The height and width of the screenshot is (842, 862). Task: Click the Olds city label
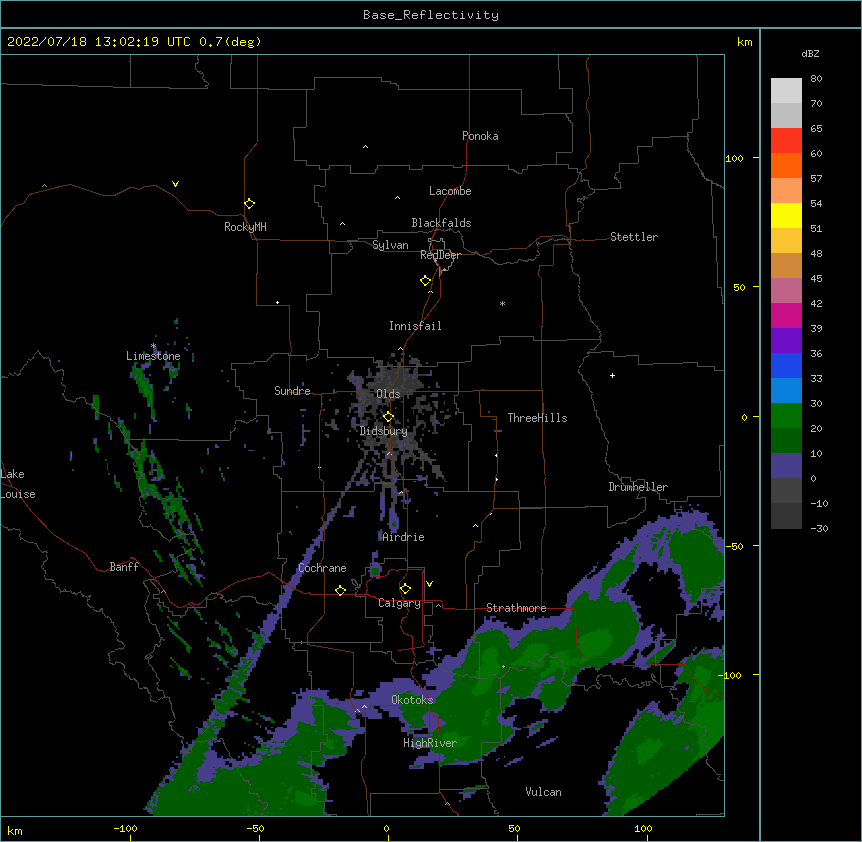click(388, 394)
